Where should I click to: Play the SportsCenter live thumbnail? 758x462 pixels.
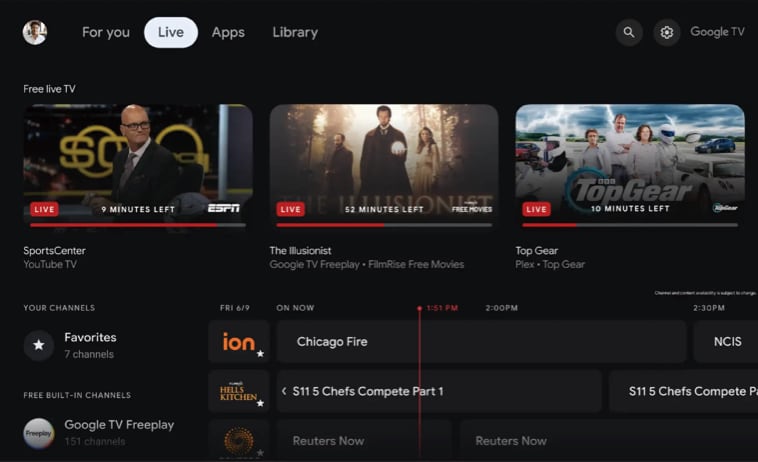138,166
